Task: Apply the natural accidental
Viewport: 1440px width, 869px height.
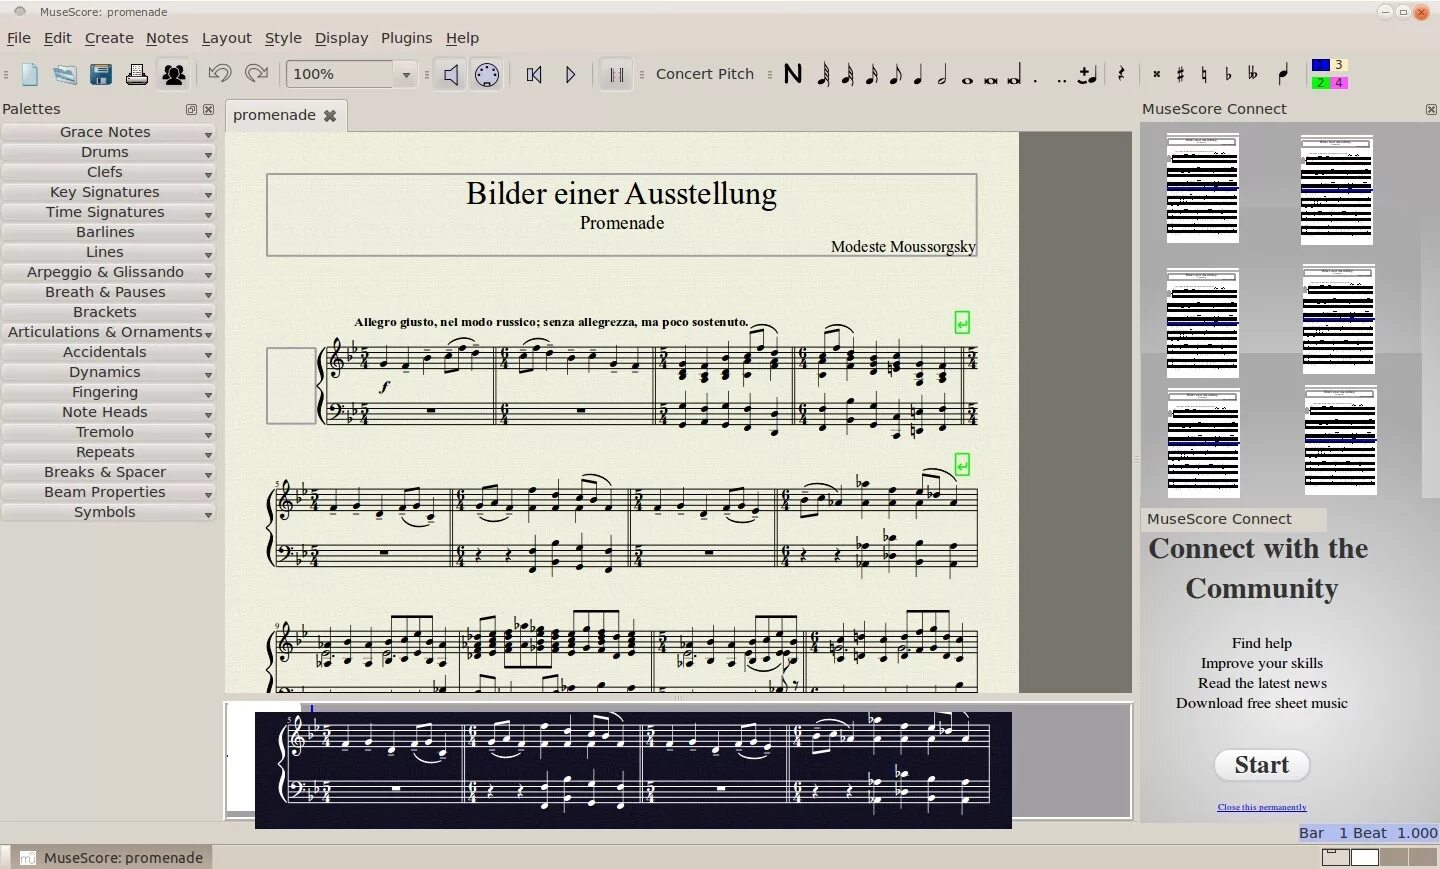Action: 1204,74
